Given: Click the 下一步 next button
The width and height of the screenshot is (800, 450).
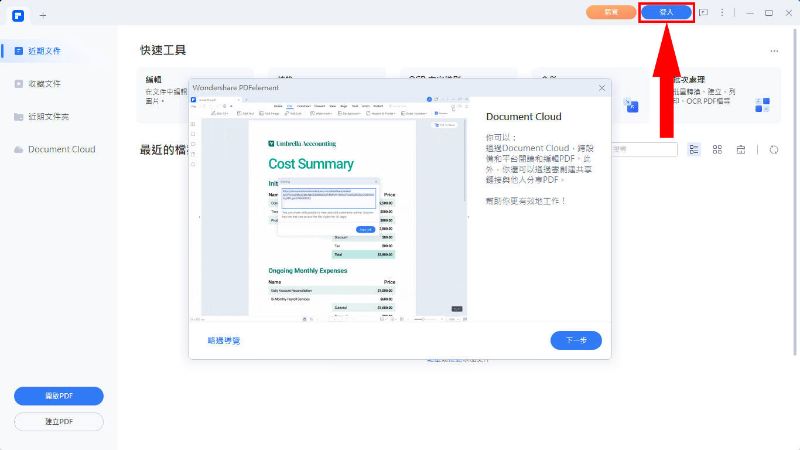Looking at the screenshot, I should [576, 340].
